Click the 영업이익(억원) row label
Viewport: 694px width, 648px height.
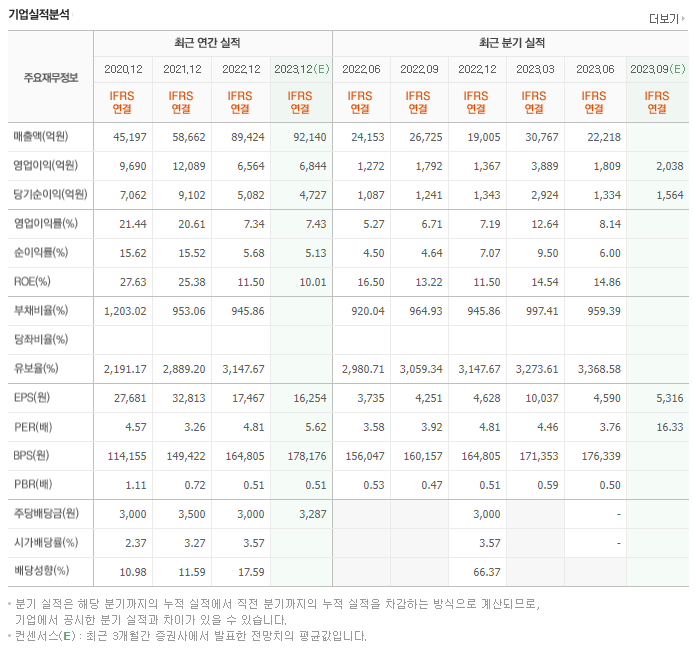[x=46, y=166]
